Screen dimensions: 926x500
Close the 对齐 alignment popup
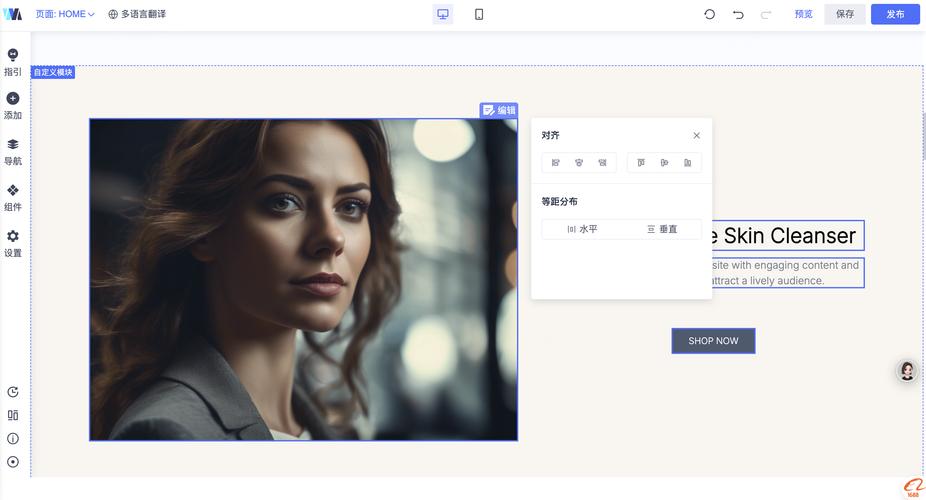pyautogui.click(x=697, y=136)
